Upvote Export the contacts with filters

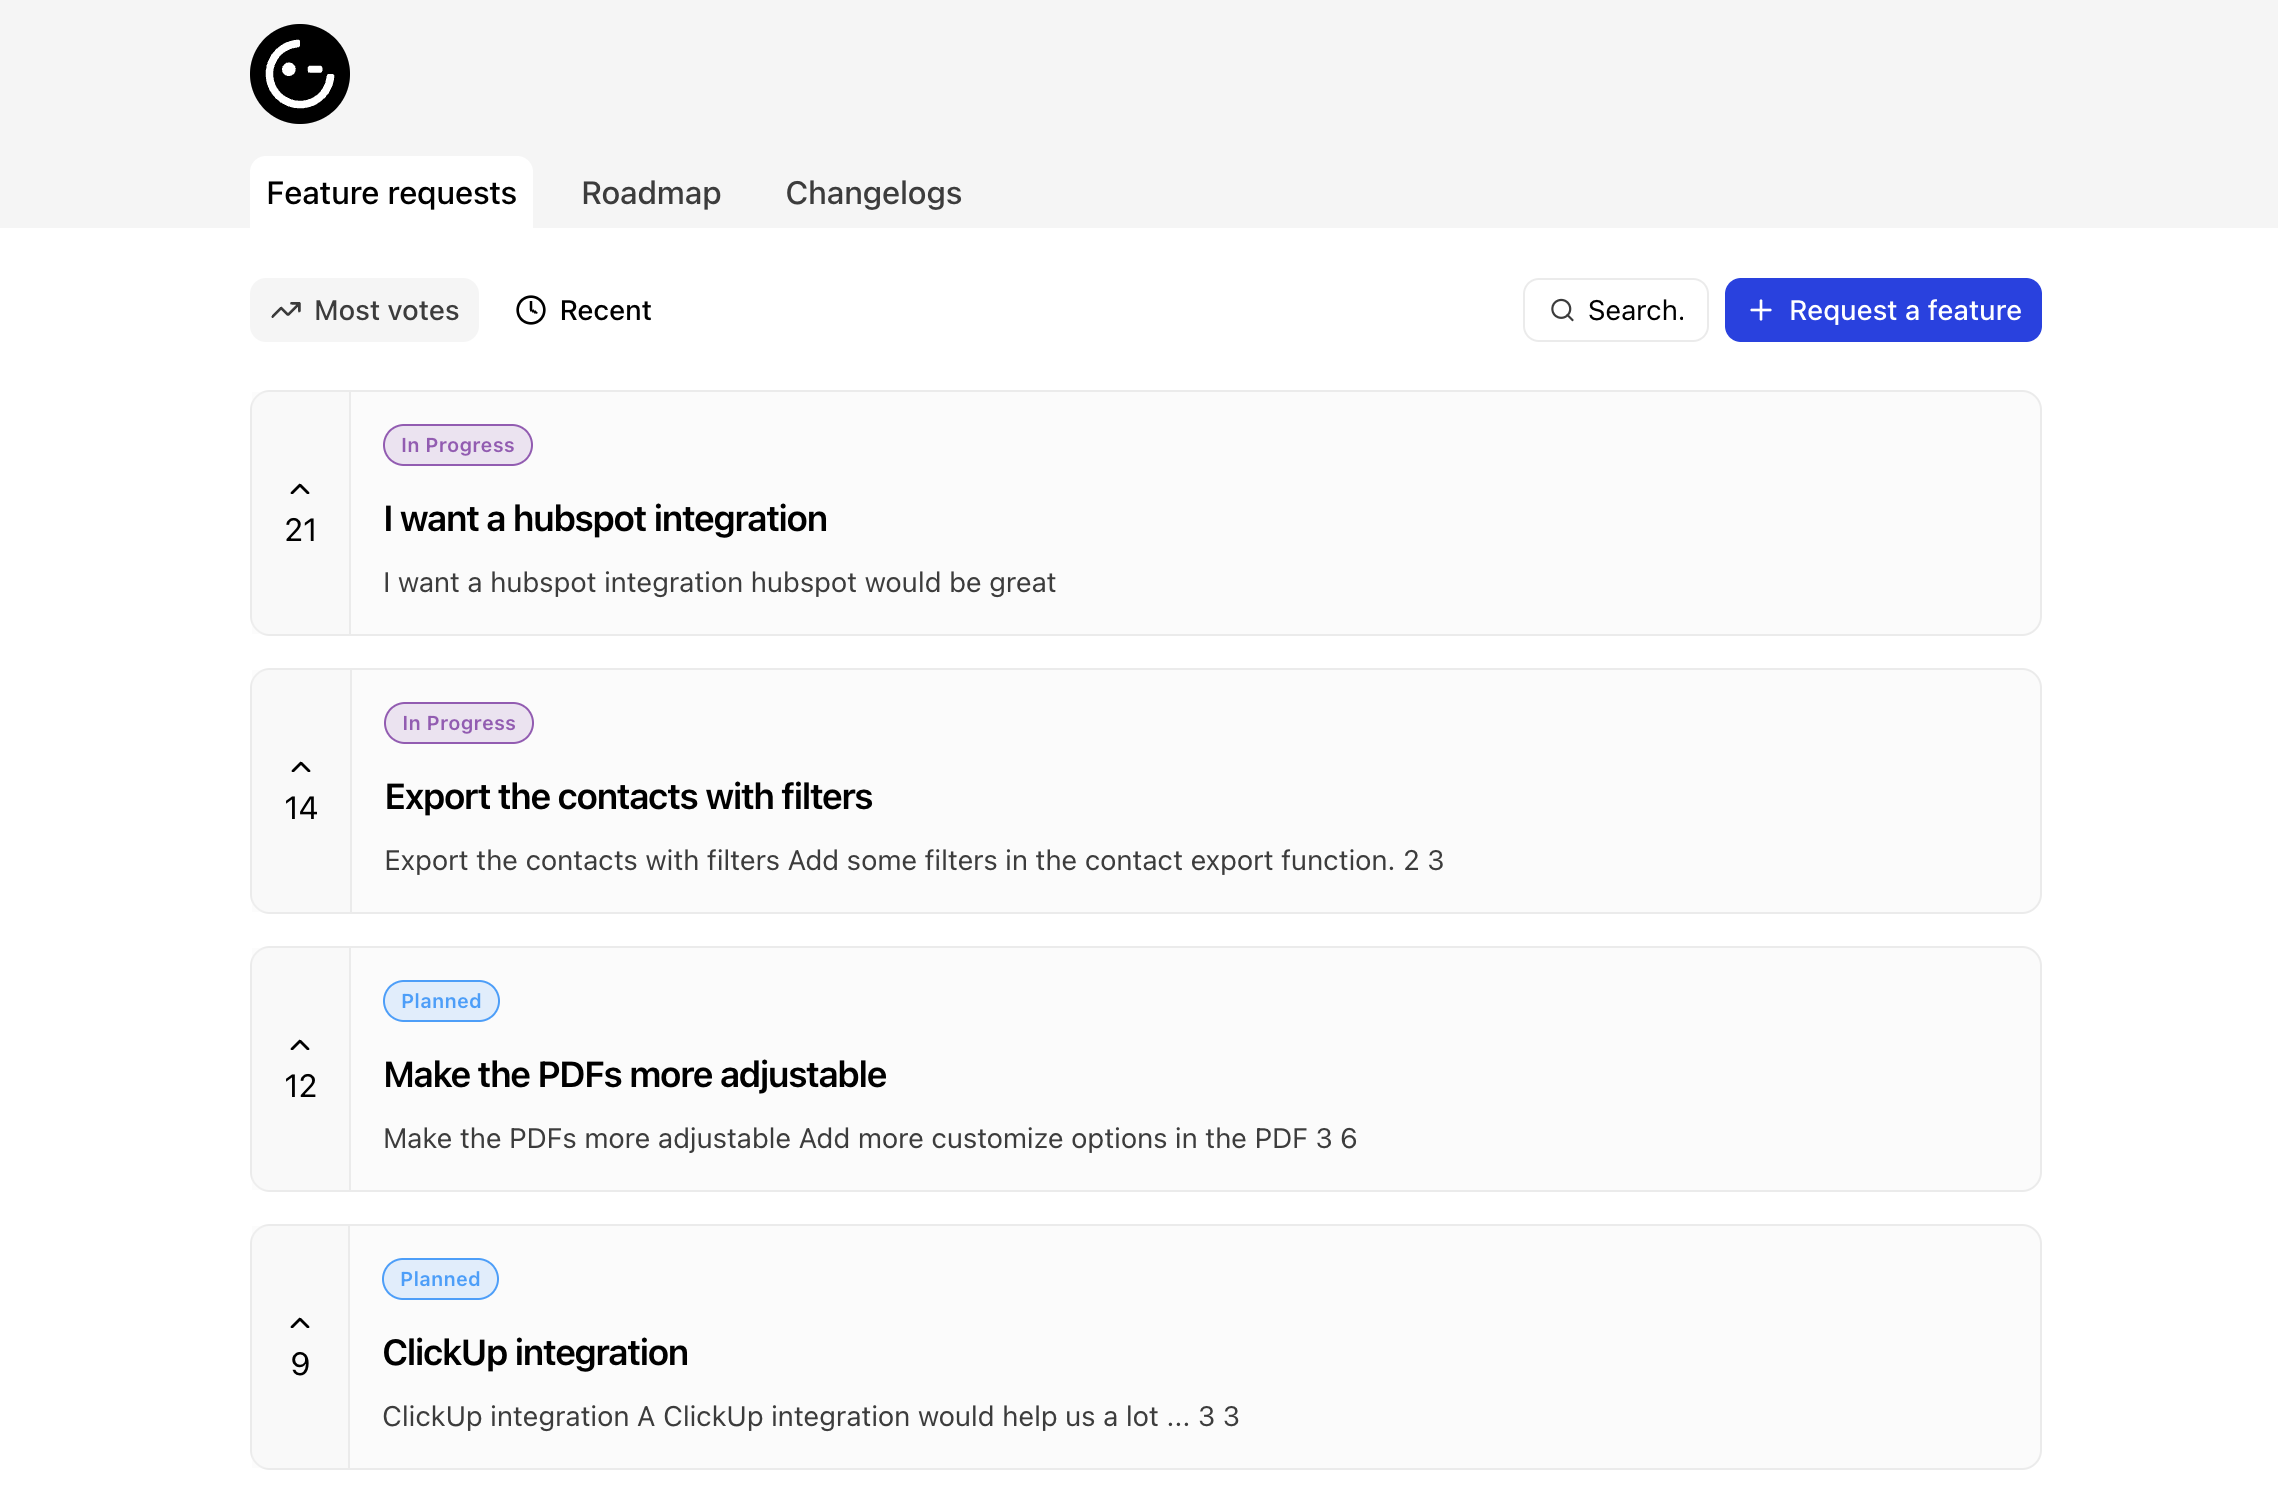click(300, 768)
